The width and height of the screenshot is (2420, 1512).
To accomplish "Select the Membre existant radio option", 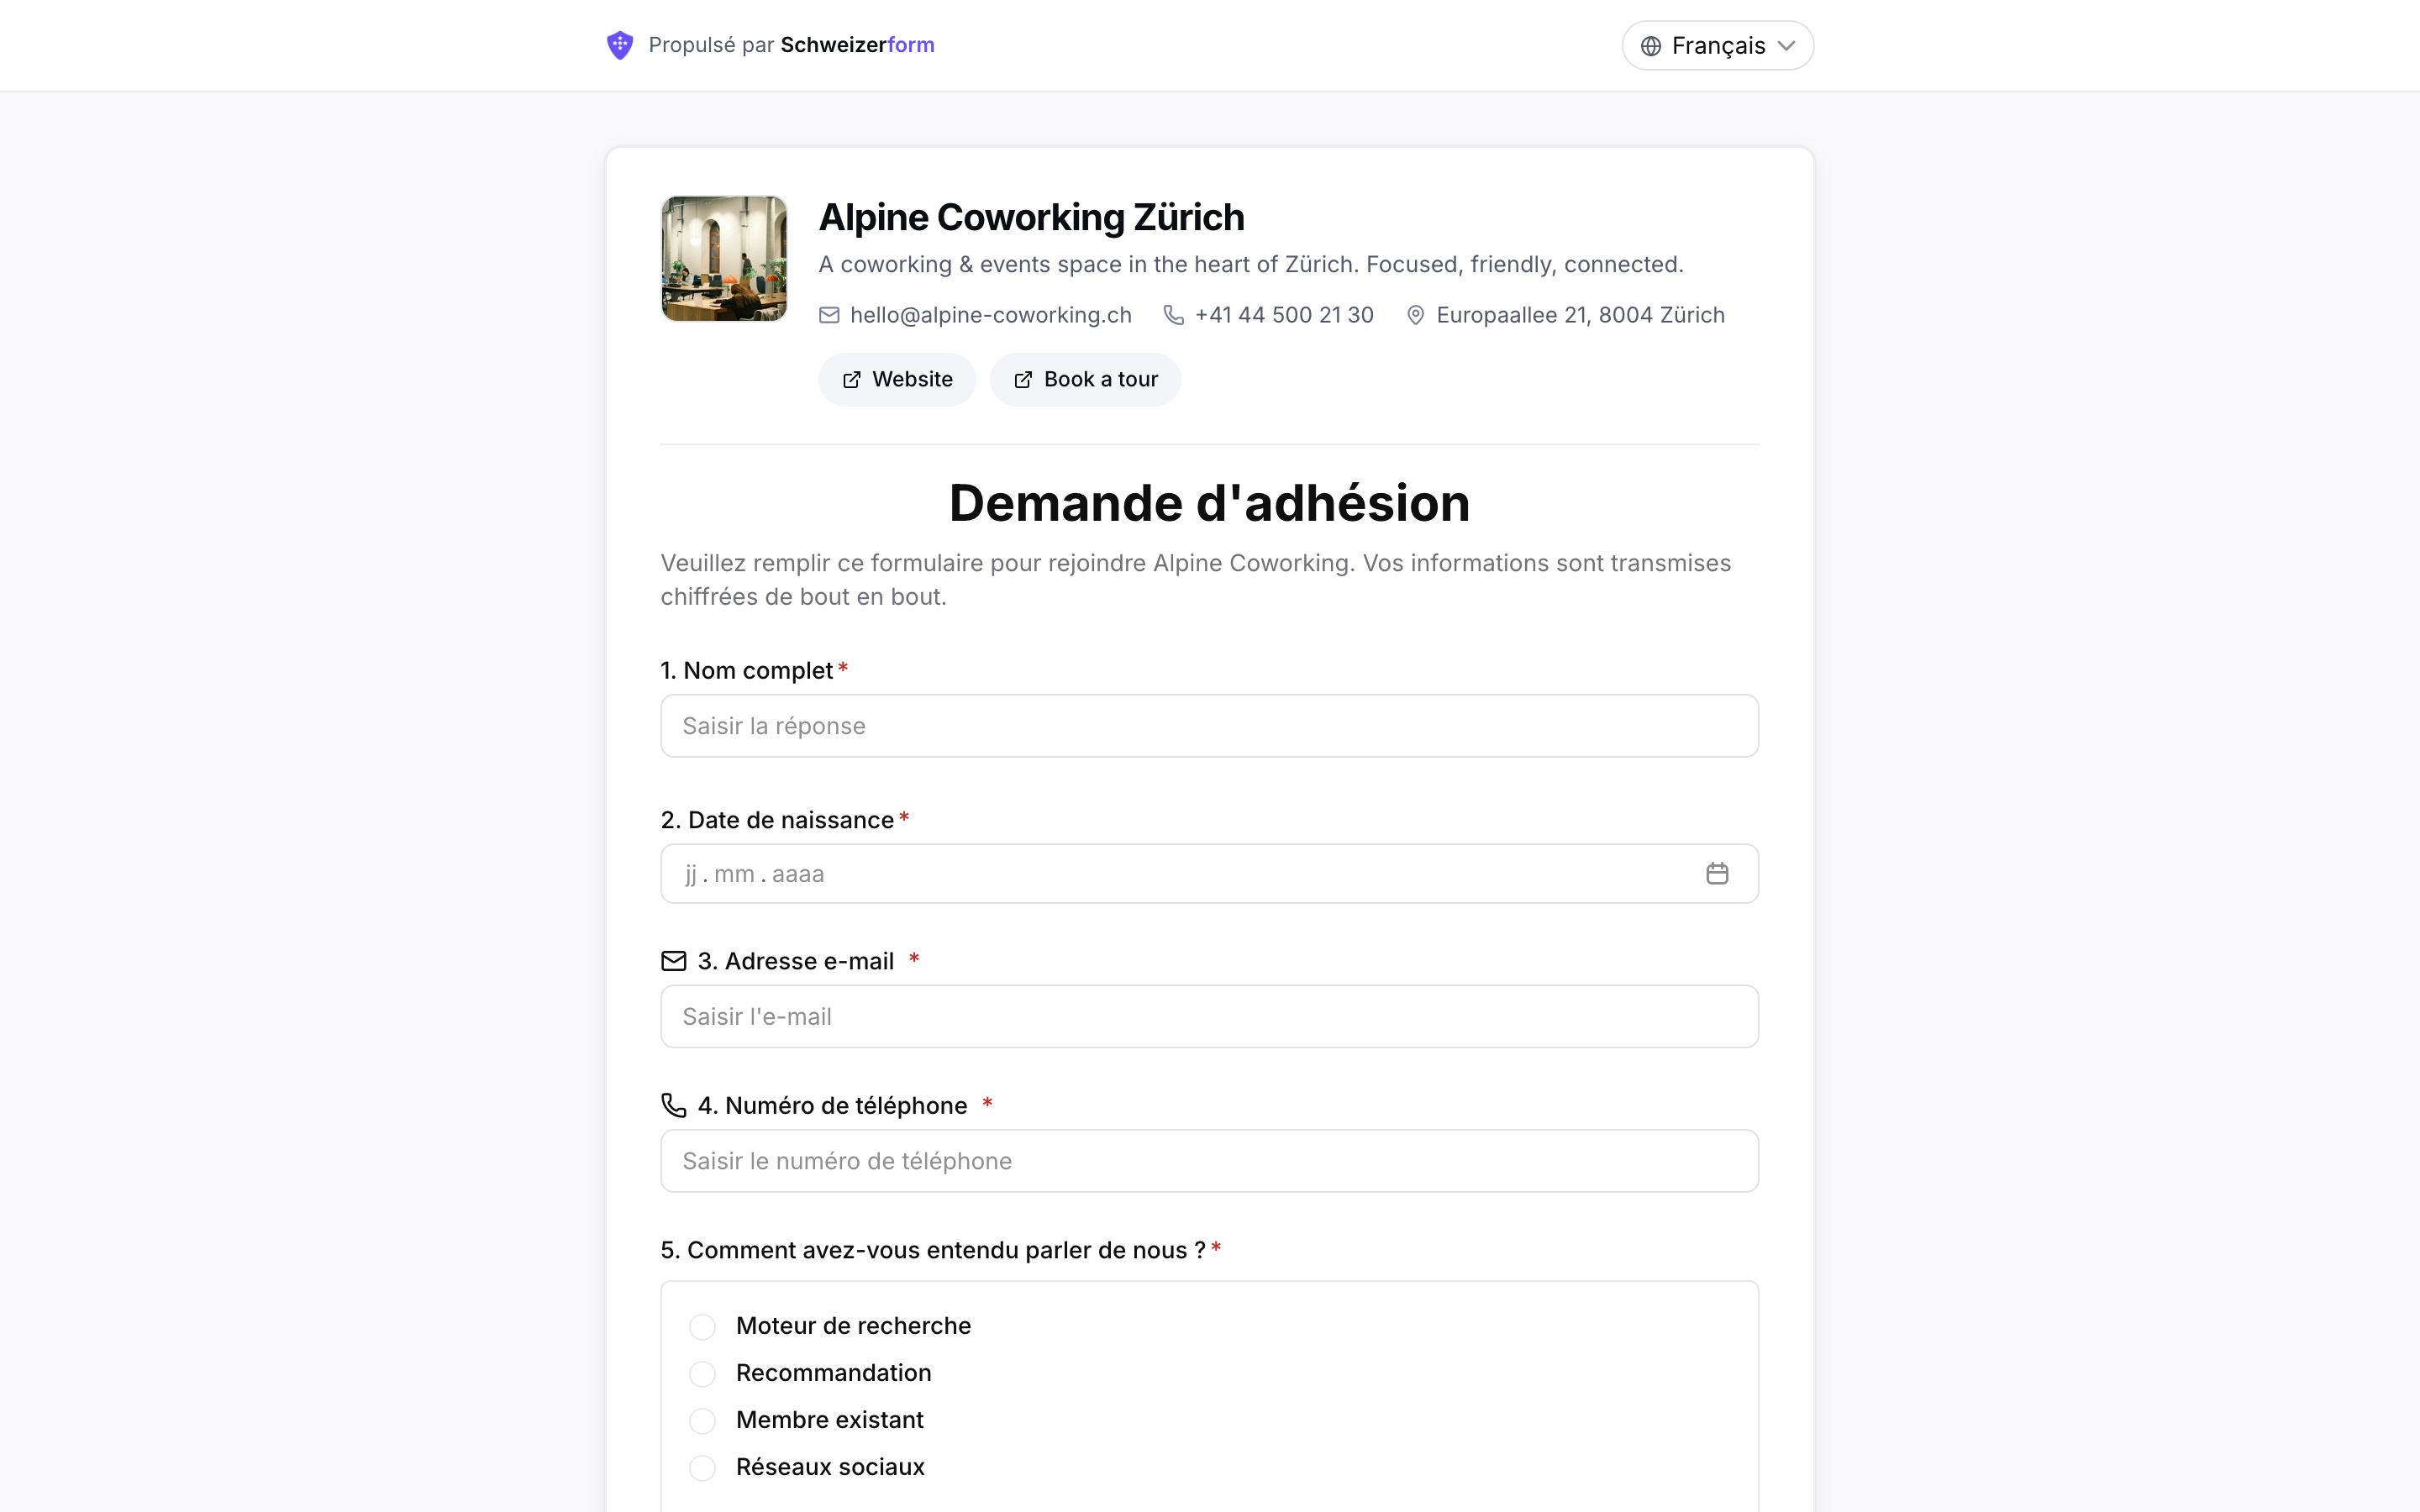I will (702, 1421).
